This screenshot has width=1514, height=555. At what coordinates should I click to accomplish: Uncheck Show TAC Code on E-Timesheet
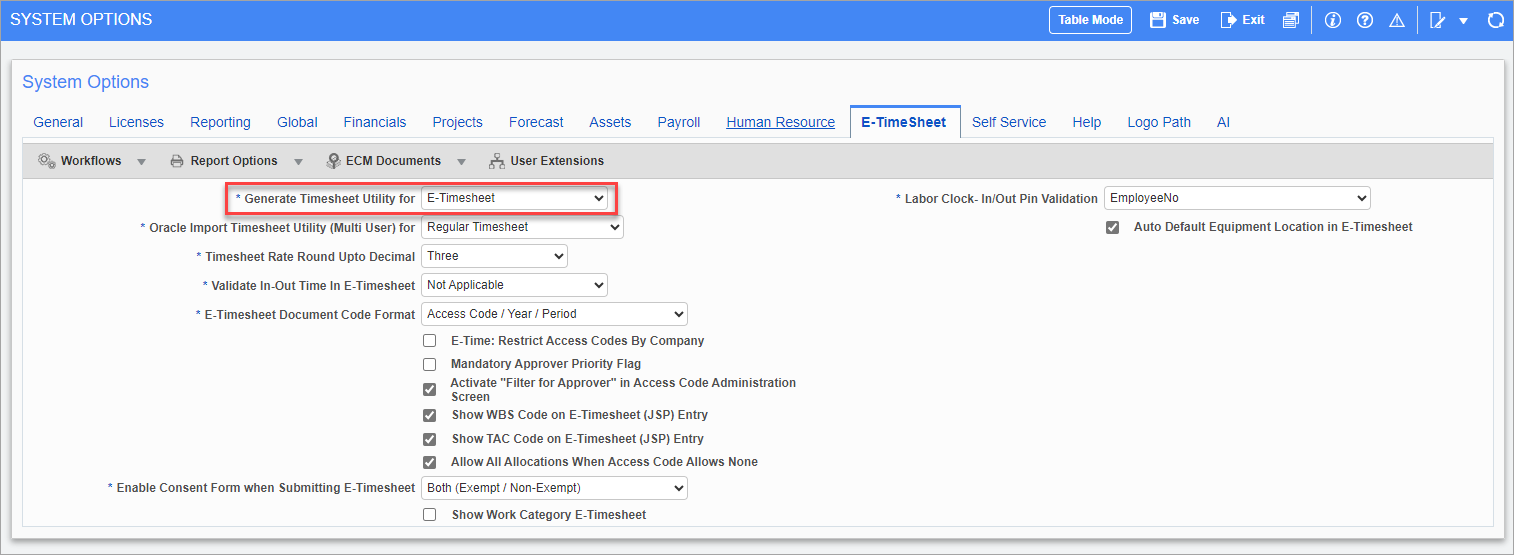coord(430,439)
